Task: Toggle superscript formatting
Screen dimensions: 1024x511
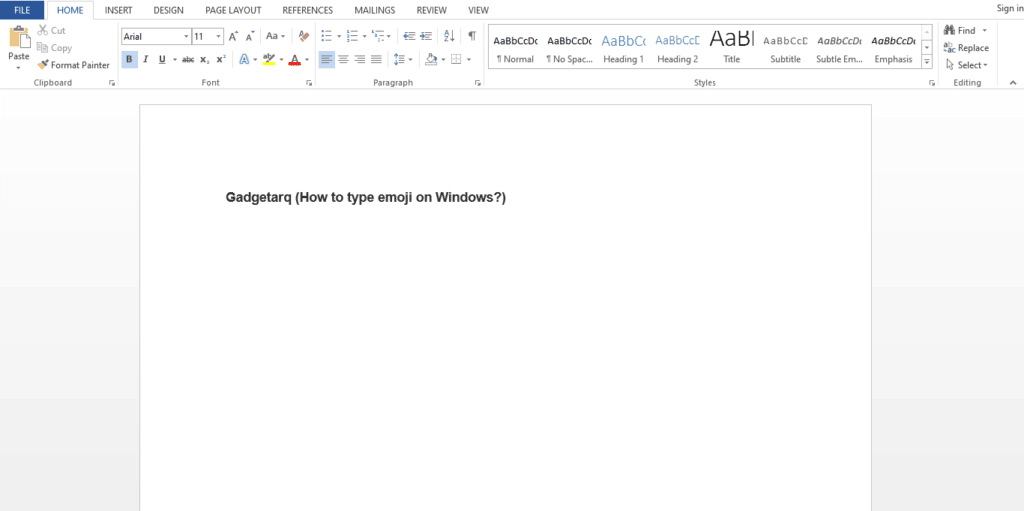Action: (x=221, y=59)
